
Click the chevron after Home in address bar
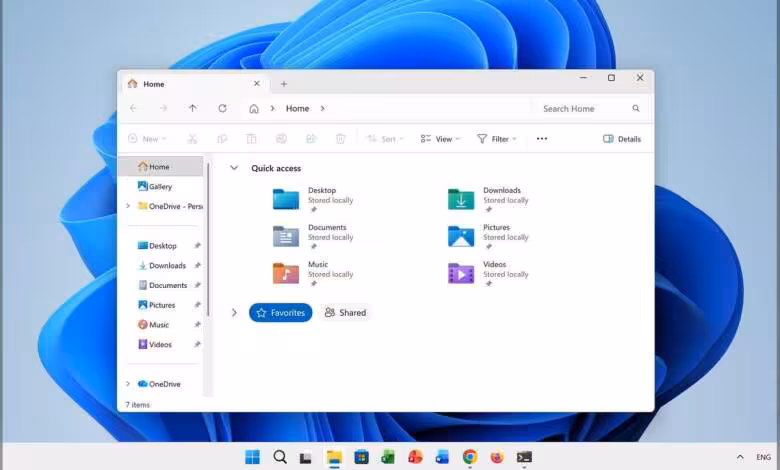click(322, 108)
